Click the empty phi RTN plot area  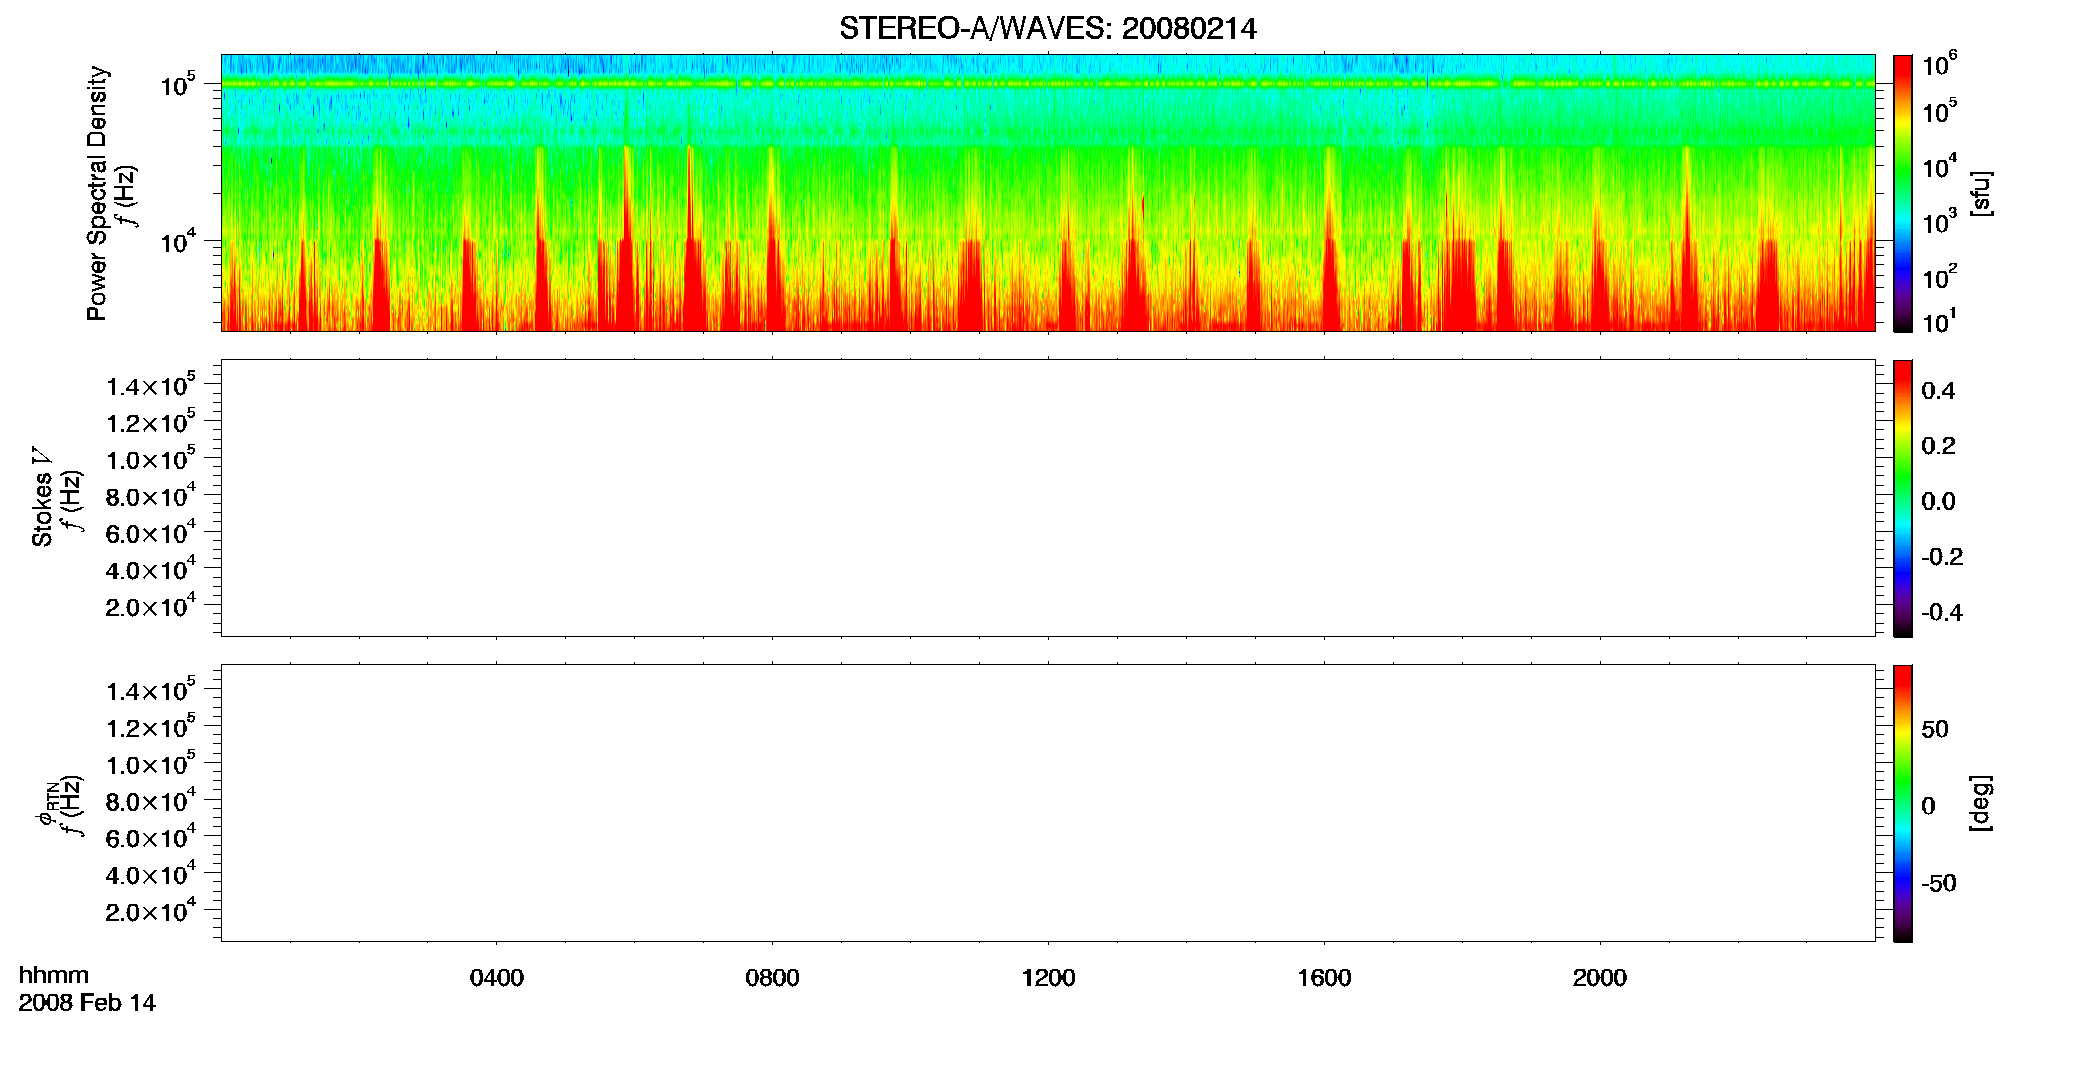click(1048, 803)
